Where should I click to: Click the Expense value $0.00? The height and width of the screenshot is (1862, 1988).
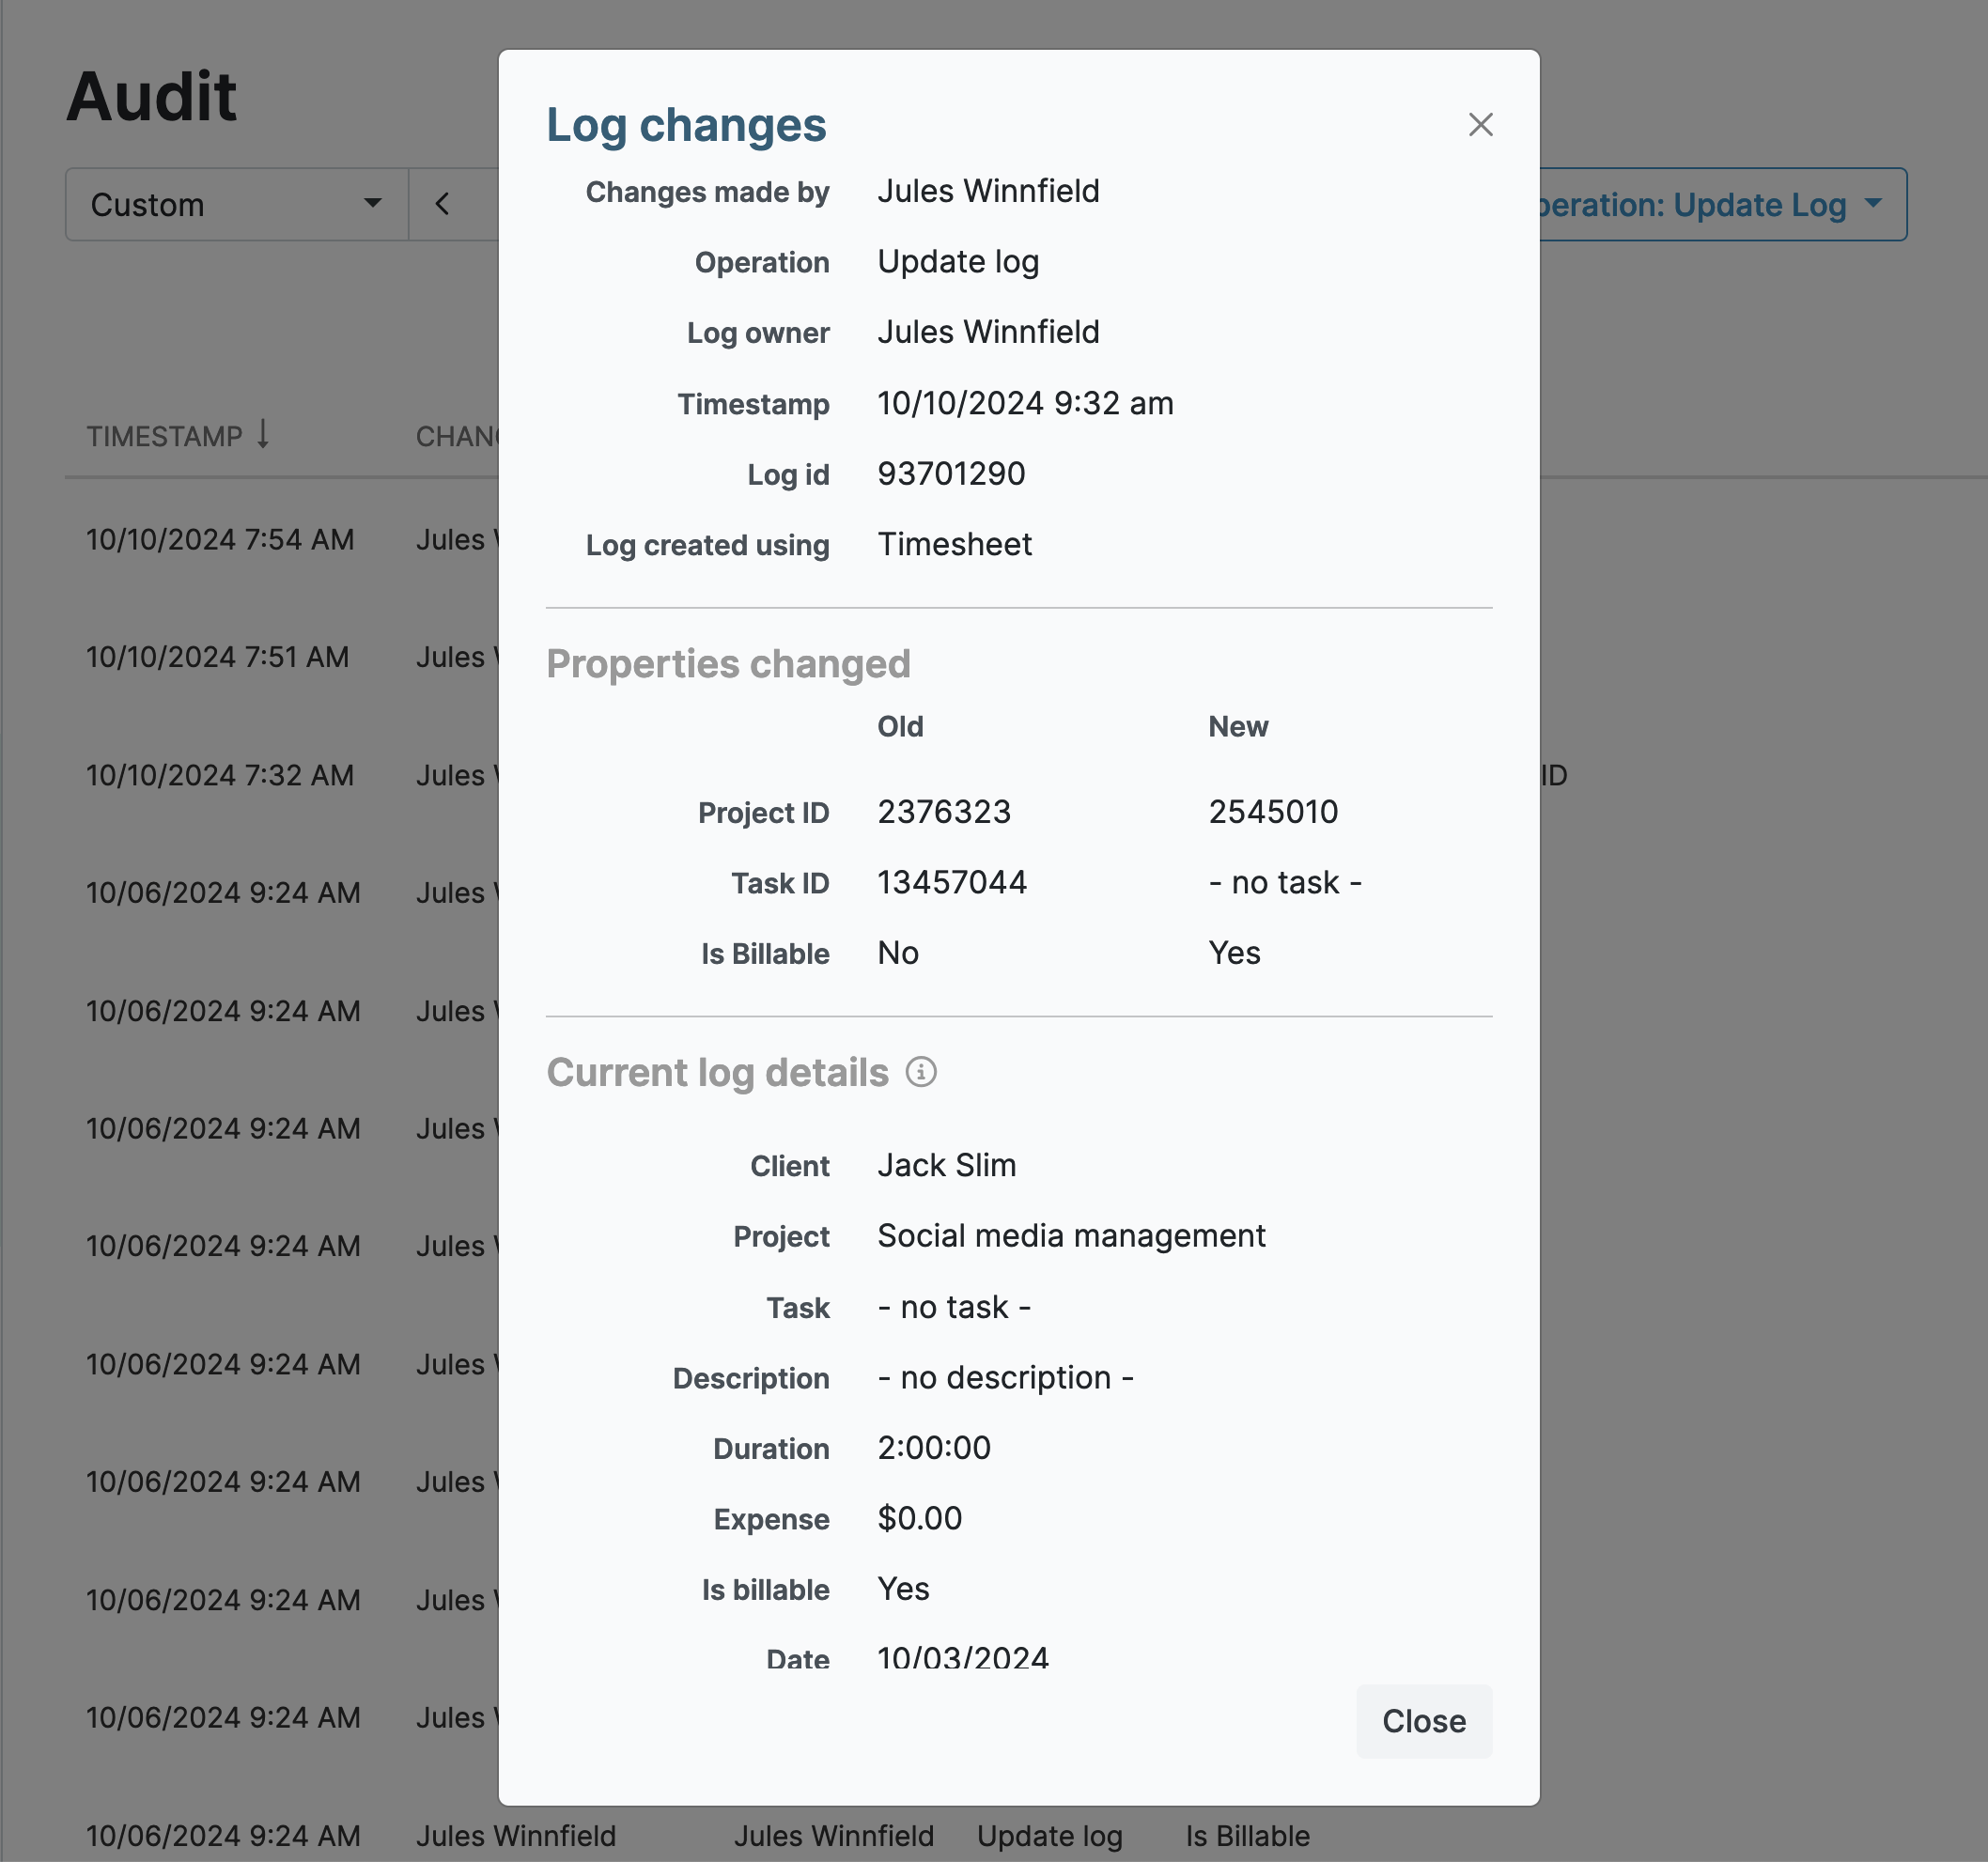919,1519
